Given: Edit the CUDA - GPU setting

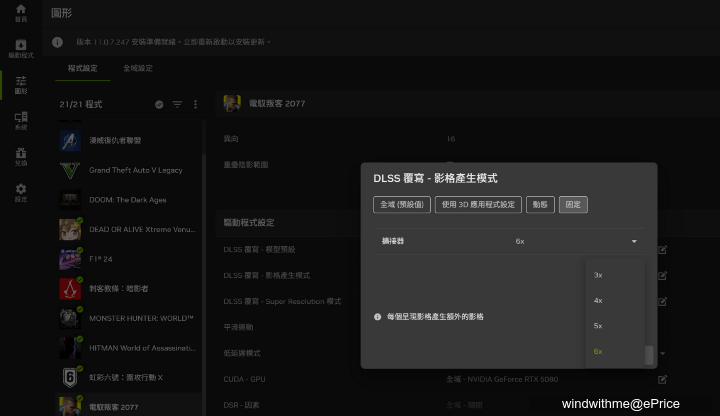Looking at the screenshot, I should coord(662,379).
